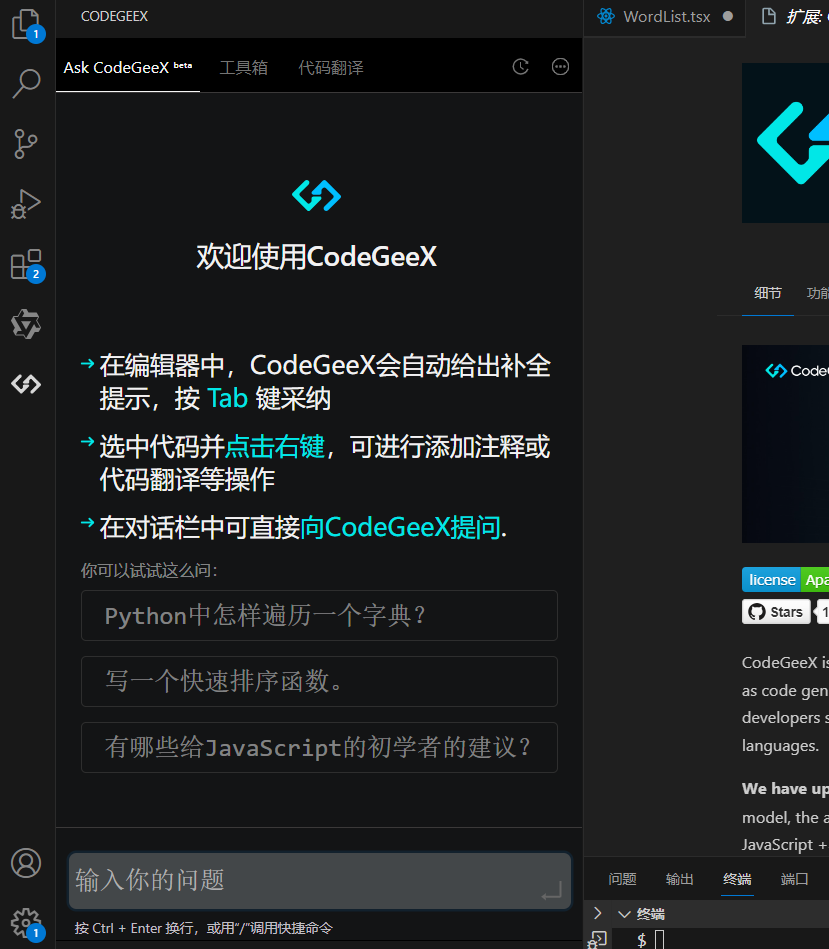Open the Accounts profile icon
The width and height of the screenshot is (829, 949).
(x=26, y=863)
